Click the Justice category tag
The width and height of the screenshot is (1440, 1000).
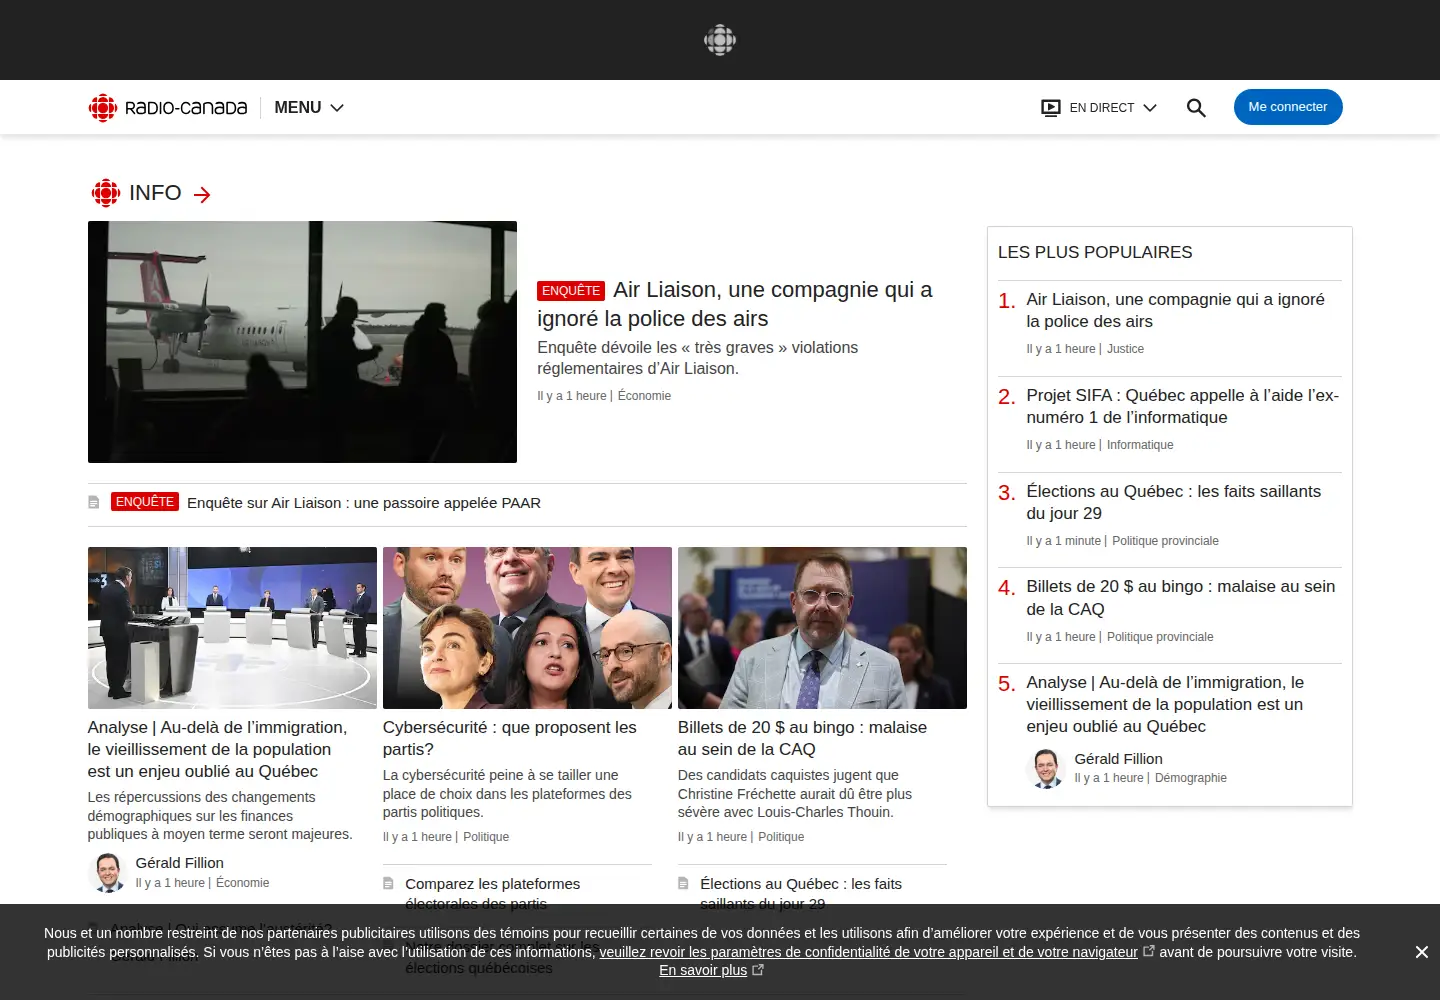coord(1125,349)
